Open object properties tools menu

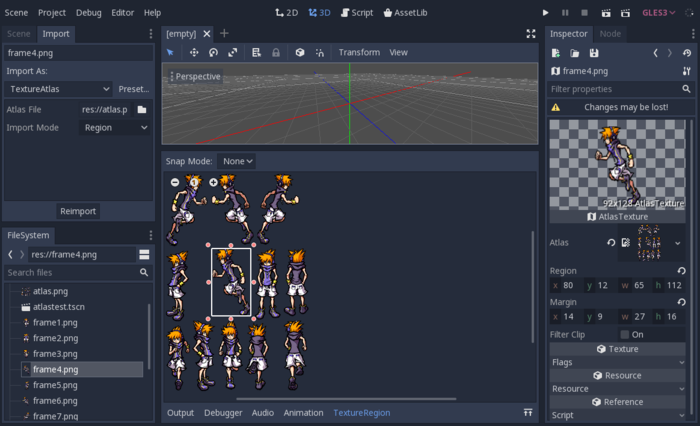pos(687,71)
